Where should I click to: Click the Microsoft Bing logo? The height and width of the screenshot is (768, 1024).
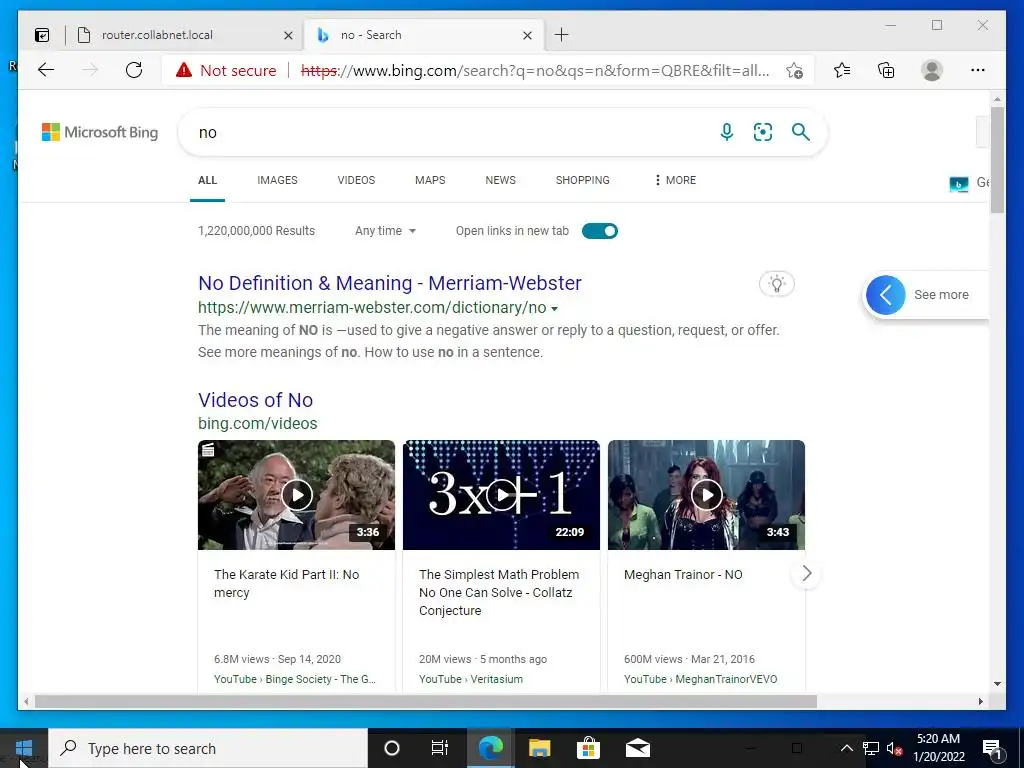coord(100,132)
